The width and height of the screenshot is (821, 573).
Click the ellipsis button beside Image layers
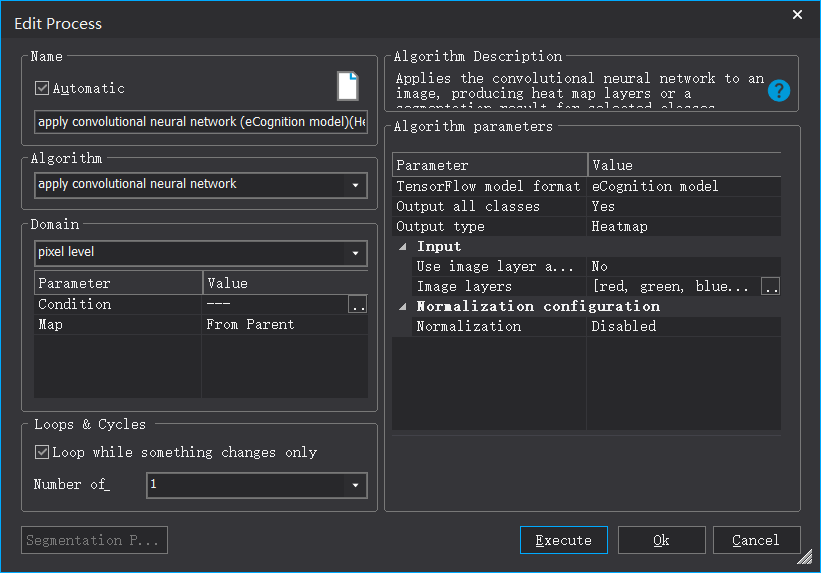[770, 287]
